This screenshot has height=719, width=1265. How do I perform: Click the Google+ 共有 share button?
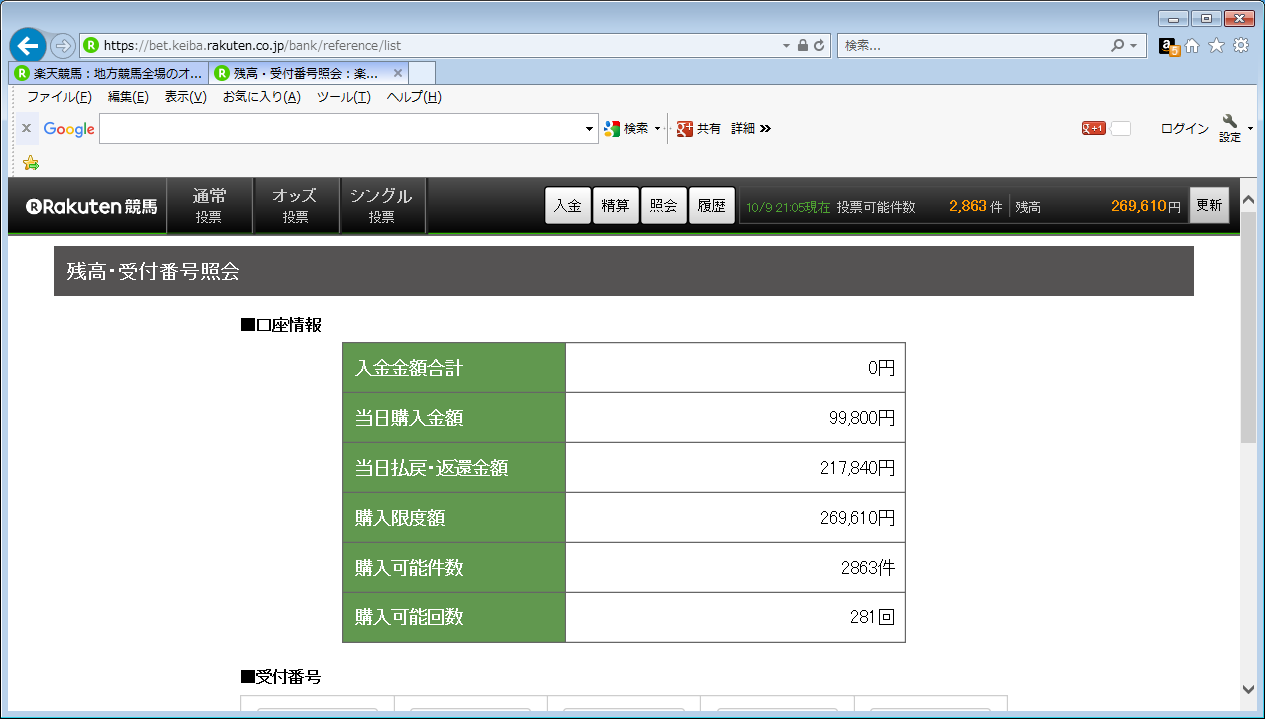click(699, 129)
